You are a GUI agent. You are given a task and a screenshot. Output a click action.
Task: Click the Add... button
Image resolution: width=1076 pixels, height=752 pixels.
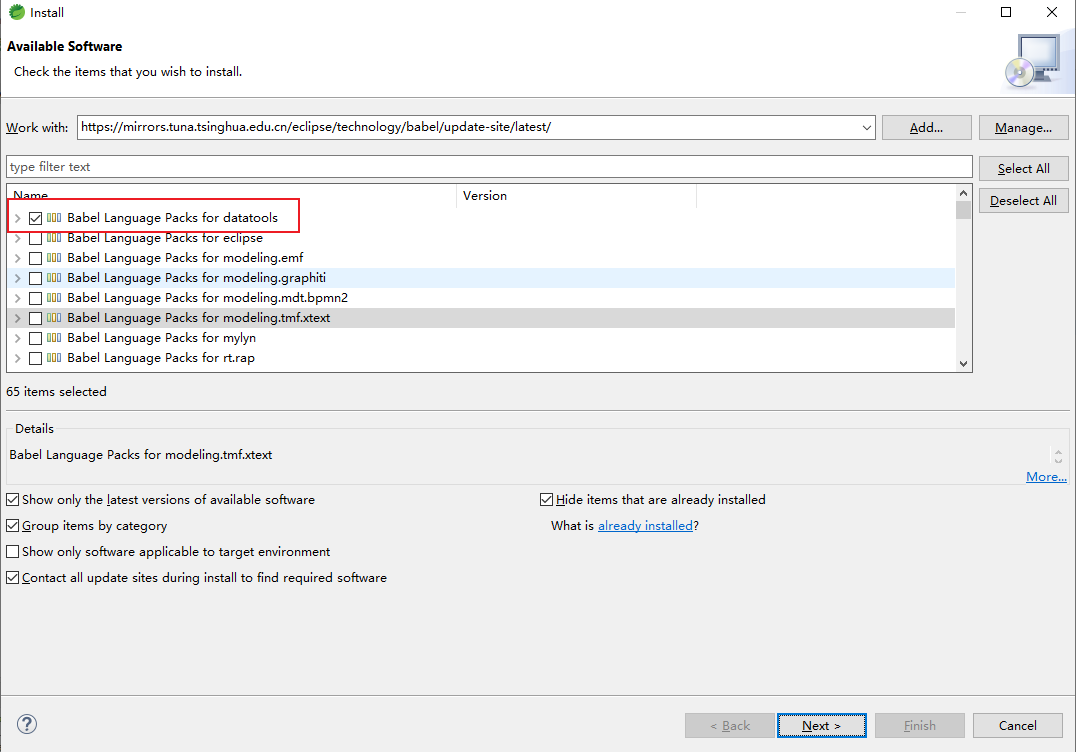click(x=926, y=128)
